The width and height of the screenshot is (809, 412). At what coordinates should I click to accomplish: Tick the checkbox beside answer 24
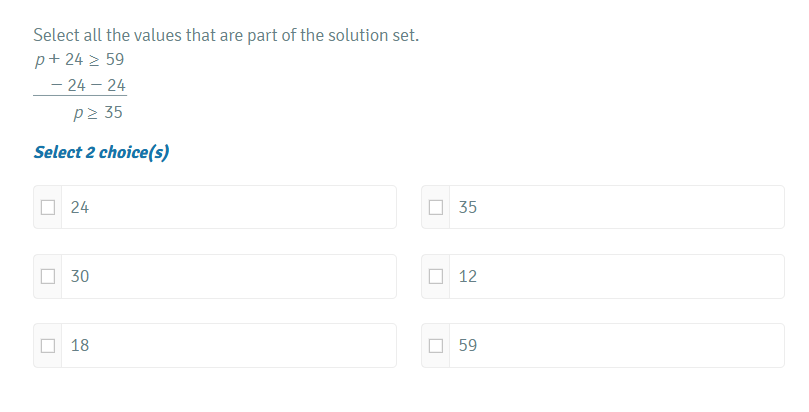(x=47, y=208)
